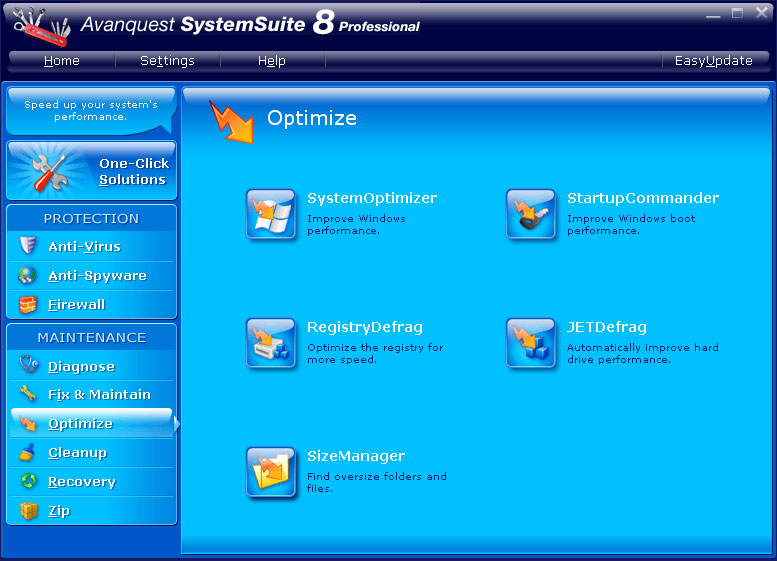Screen dimensions: 777x561
Task: Open the JETDefrag tool icon
Action: coord(531,343)
